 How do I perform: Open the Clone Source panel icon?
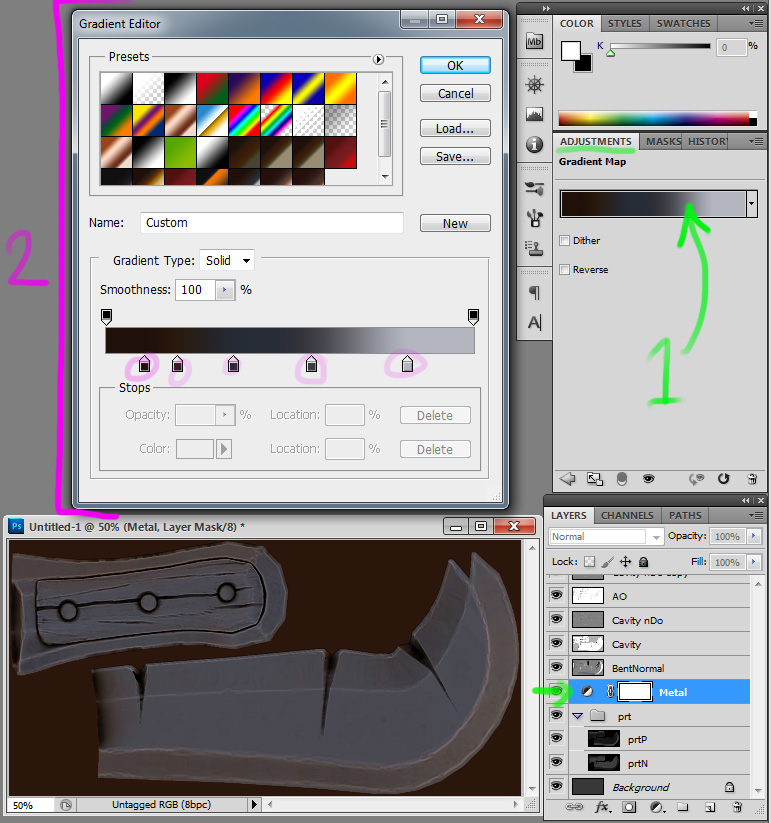tap(534, 248)
